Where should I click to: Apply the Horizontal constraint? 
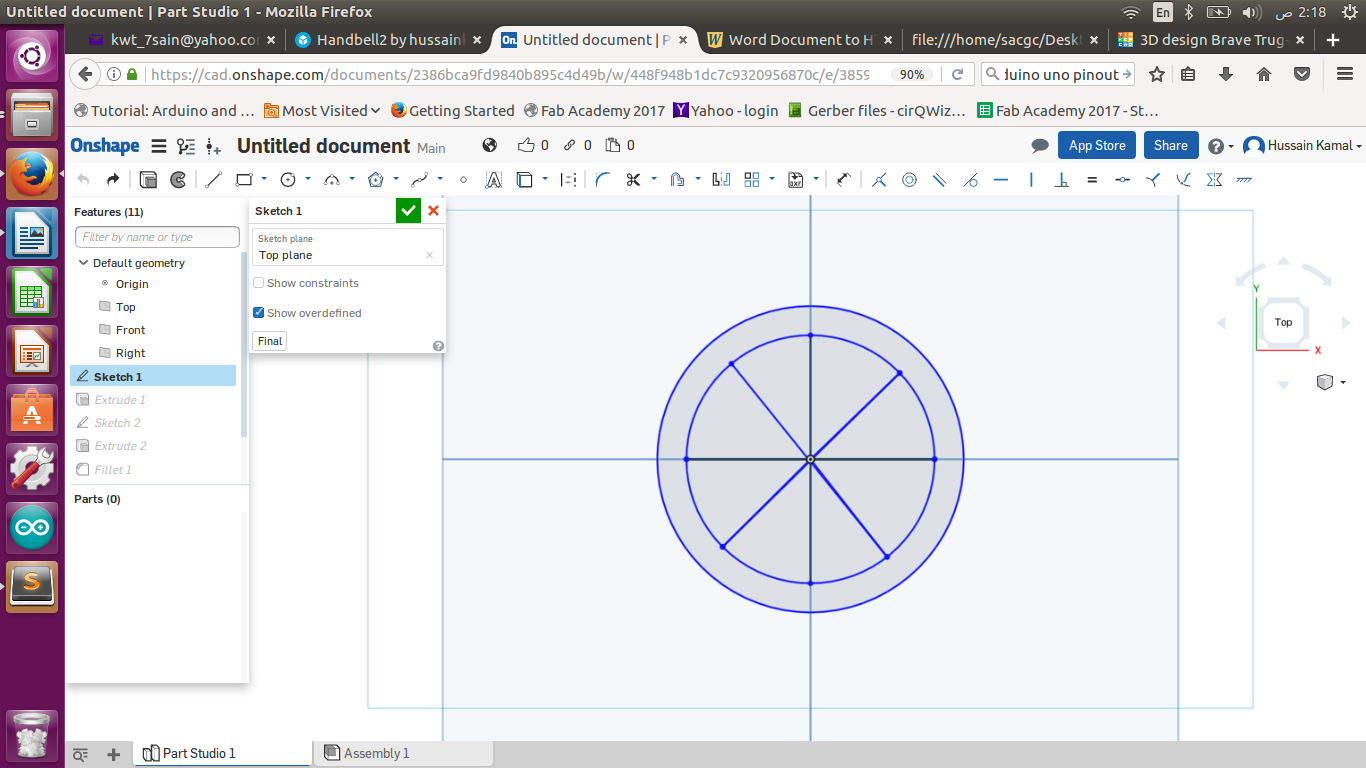click(1001, 180)
